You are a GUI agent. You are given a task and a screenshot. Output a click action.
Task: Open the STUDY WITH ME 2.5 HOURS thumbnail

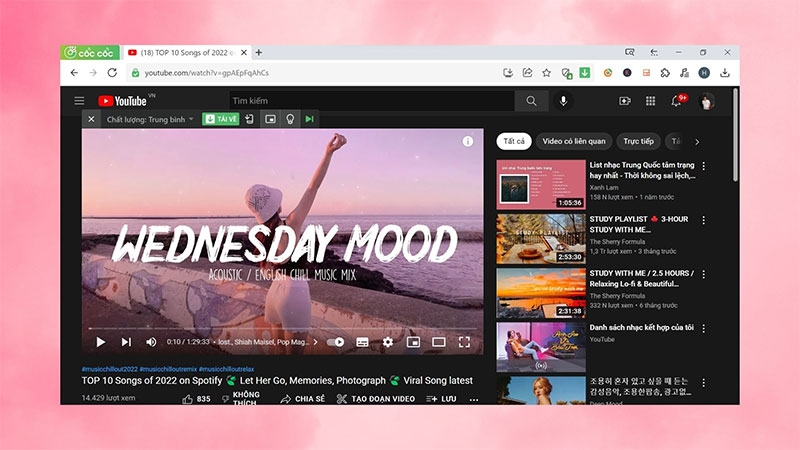point(541,293)
